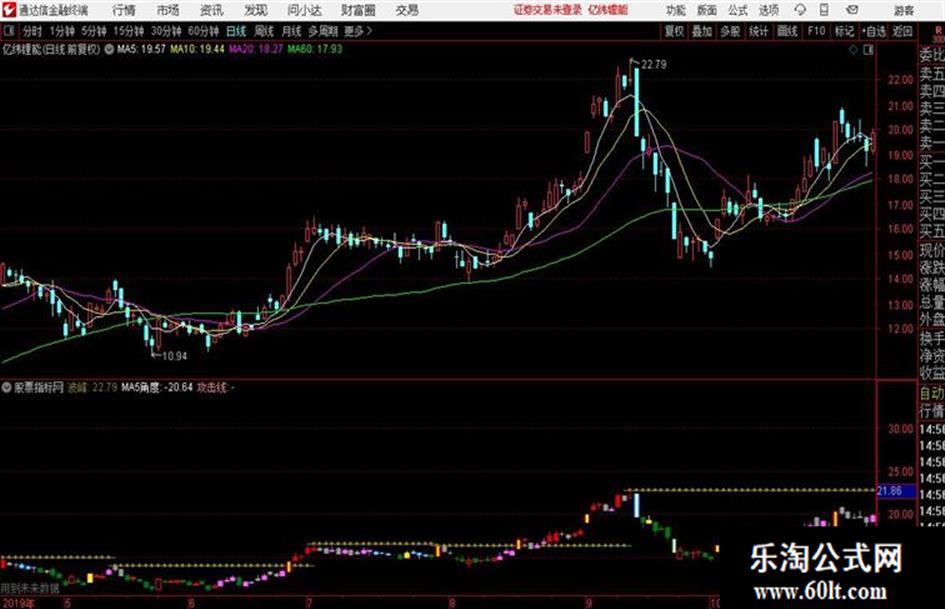Viewport: 945px width, 609px height.
Task: Click the 2019年 timeline label
Action: (x=18, y=602)
